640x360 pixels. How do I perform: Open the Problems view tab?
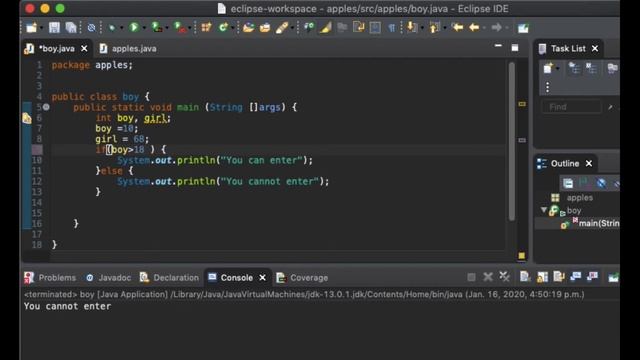(50, 278)
